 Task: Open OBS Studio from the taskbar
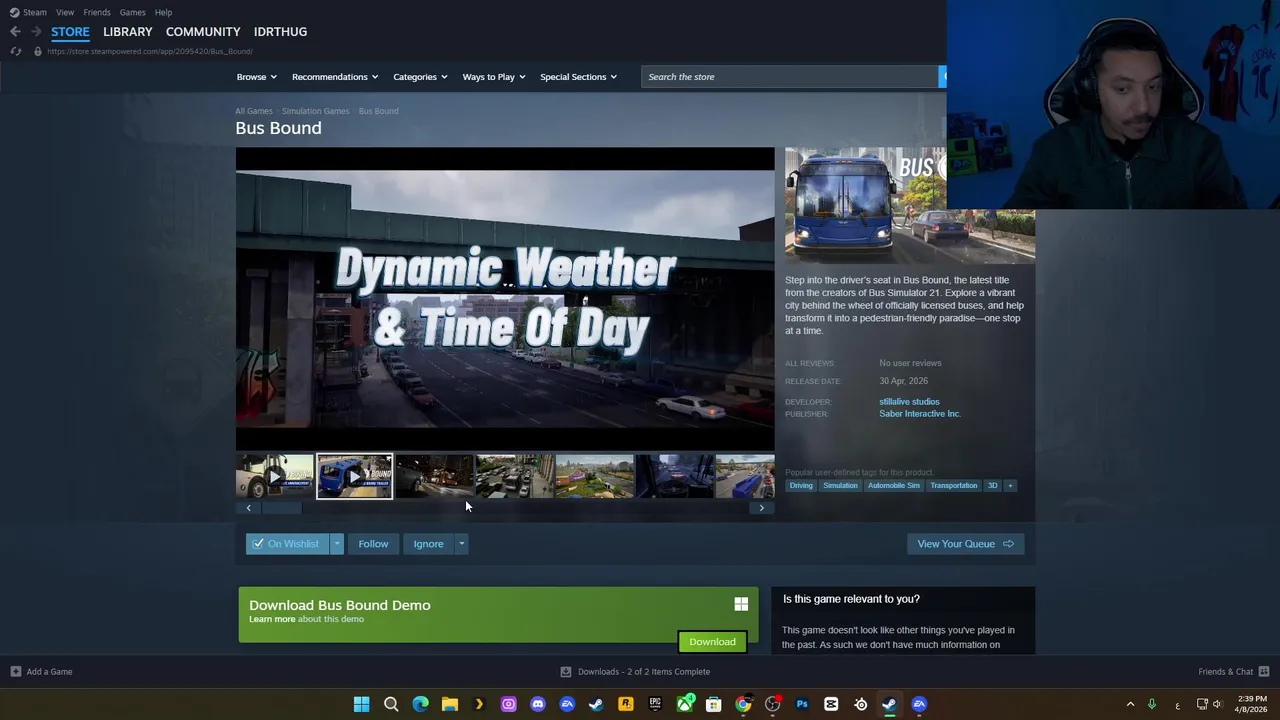(772, 704)
